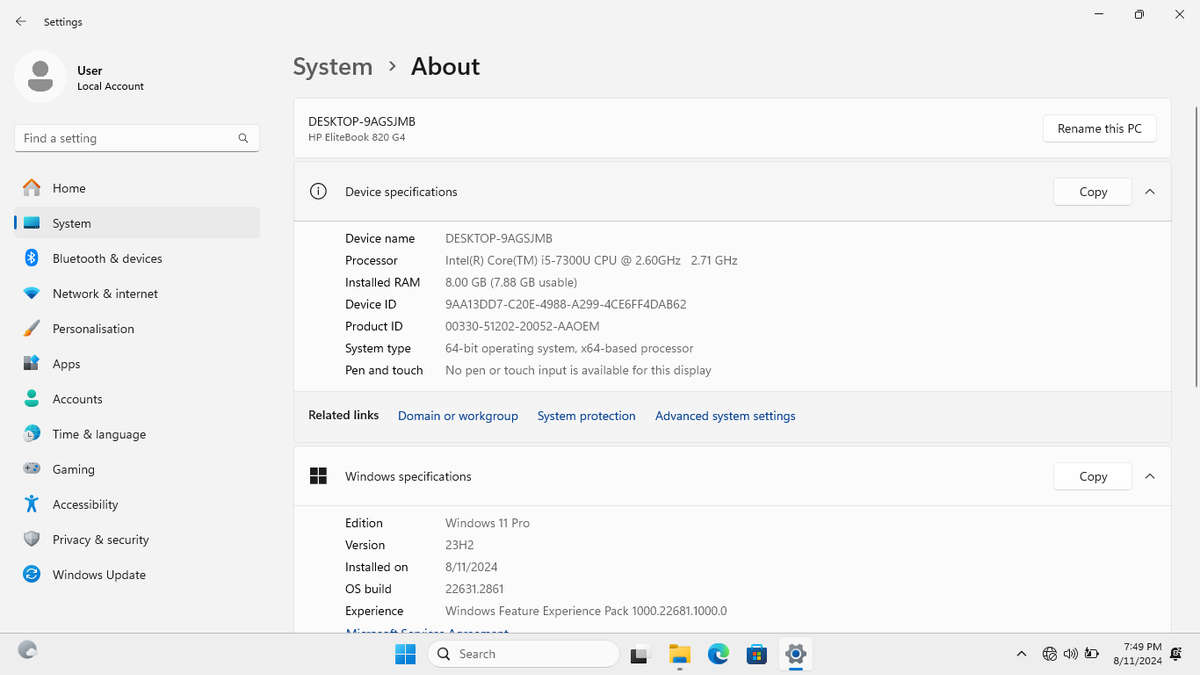This screenshot has width=1200, height=675.
Task: Open Accessibility settings page
Action: point(85,505)
